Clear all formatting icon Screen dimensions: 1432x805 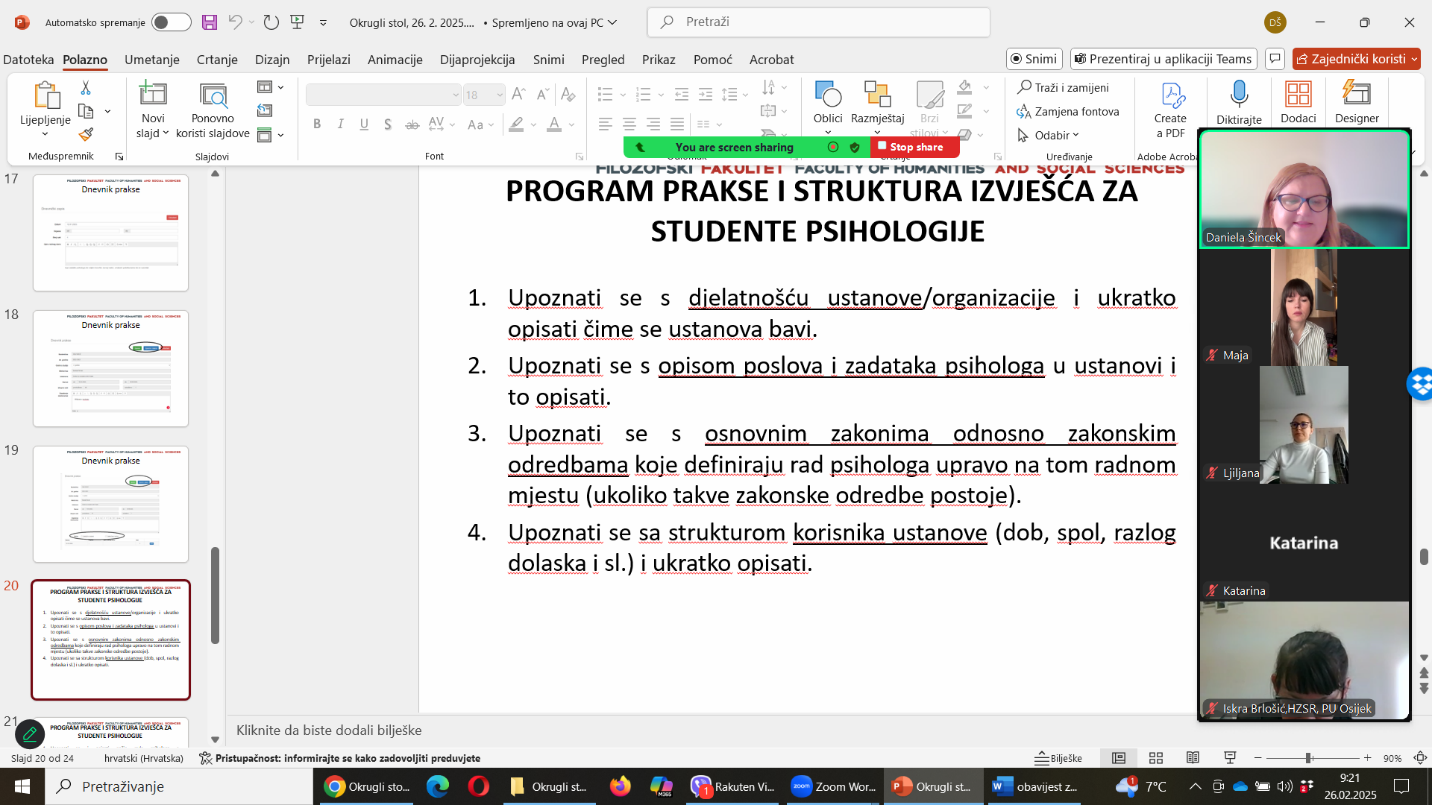568,95
